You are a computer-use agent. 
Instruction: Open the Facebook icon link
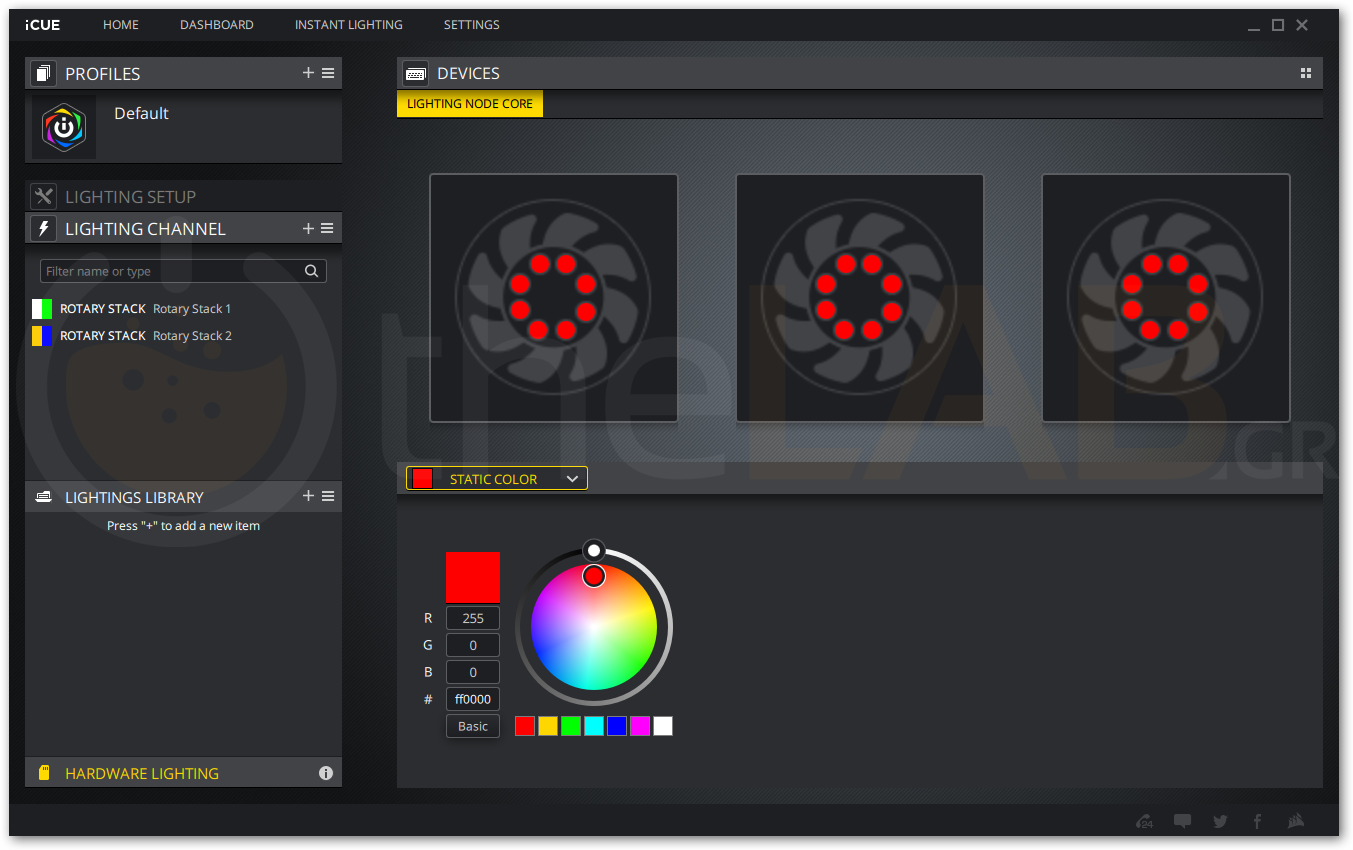click(1257, 821)
